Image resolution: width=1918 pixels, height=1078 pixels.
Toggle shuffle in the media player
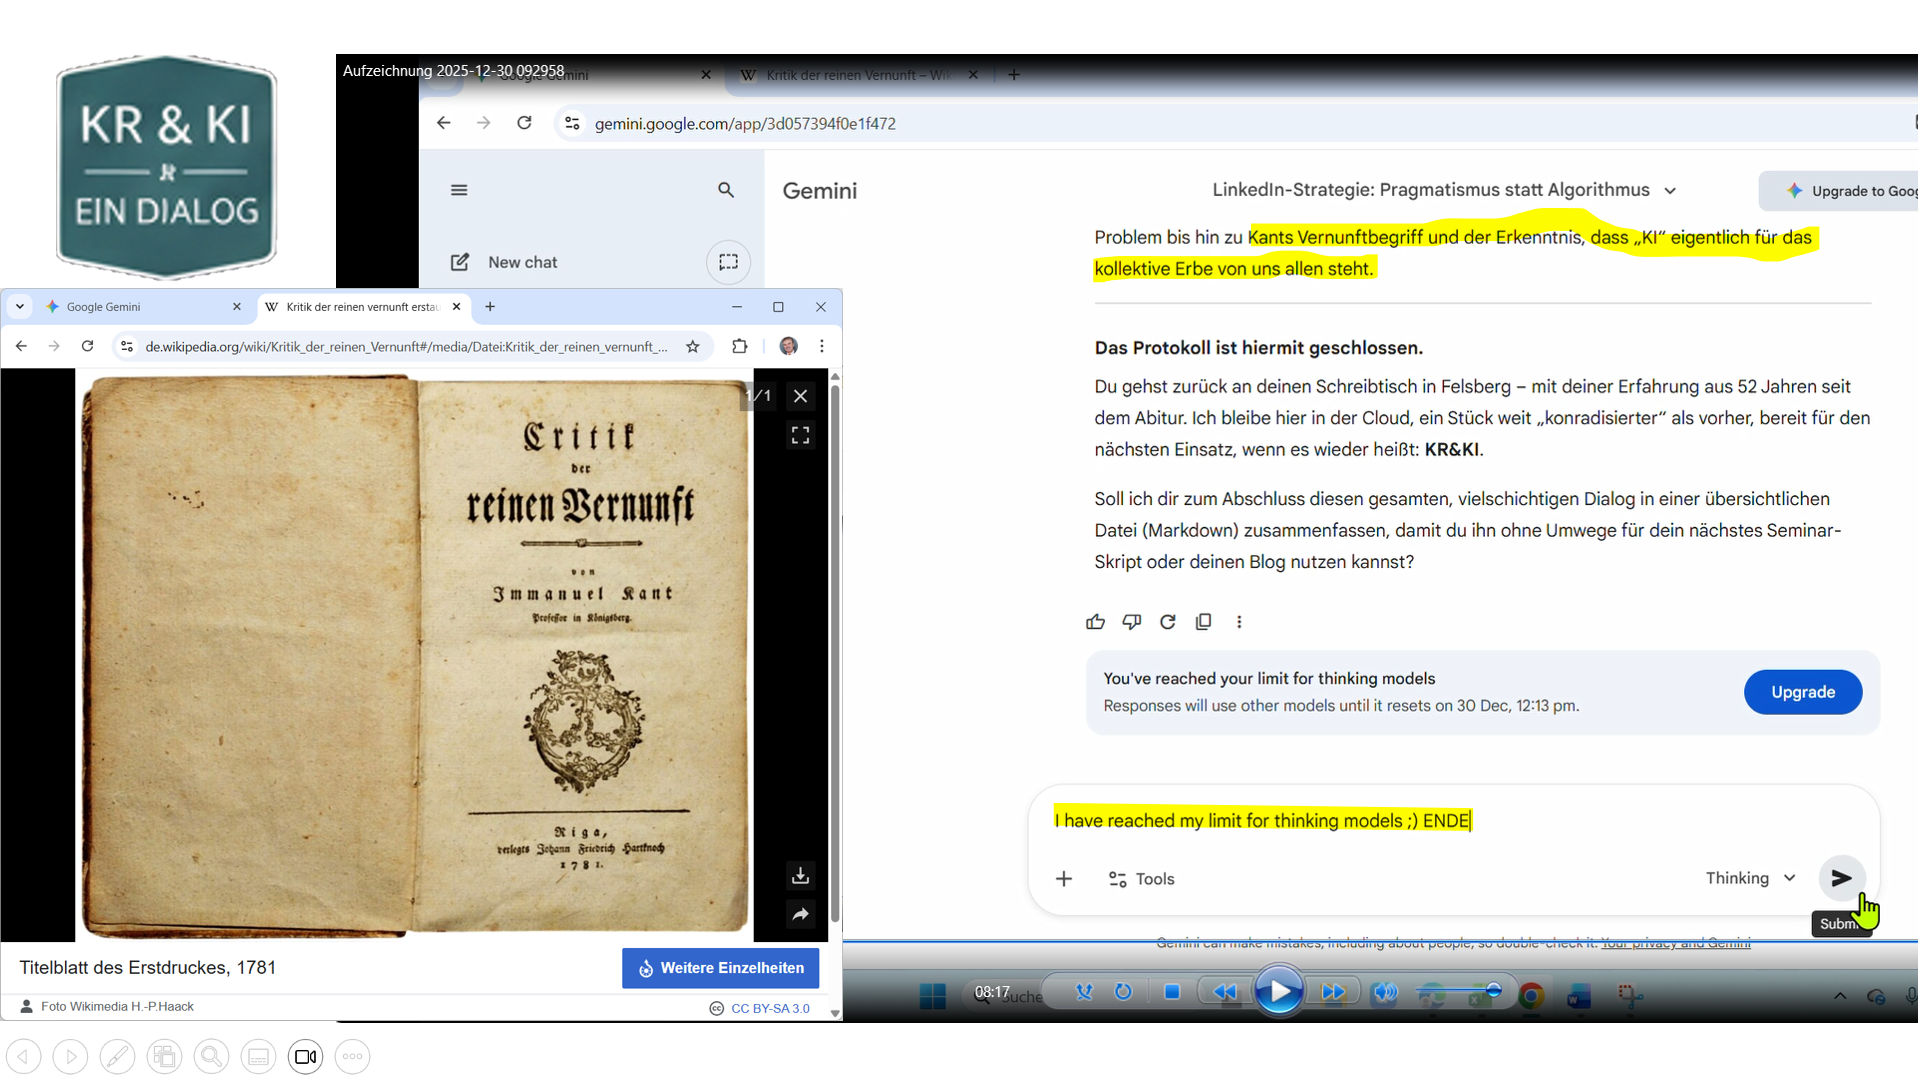(x=1084, y=992)
